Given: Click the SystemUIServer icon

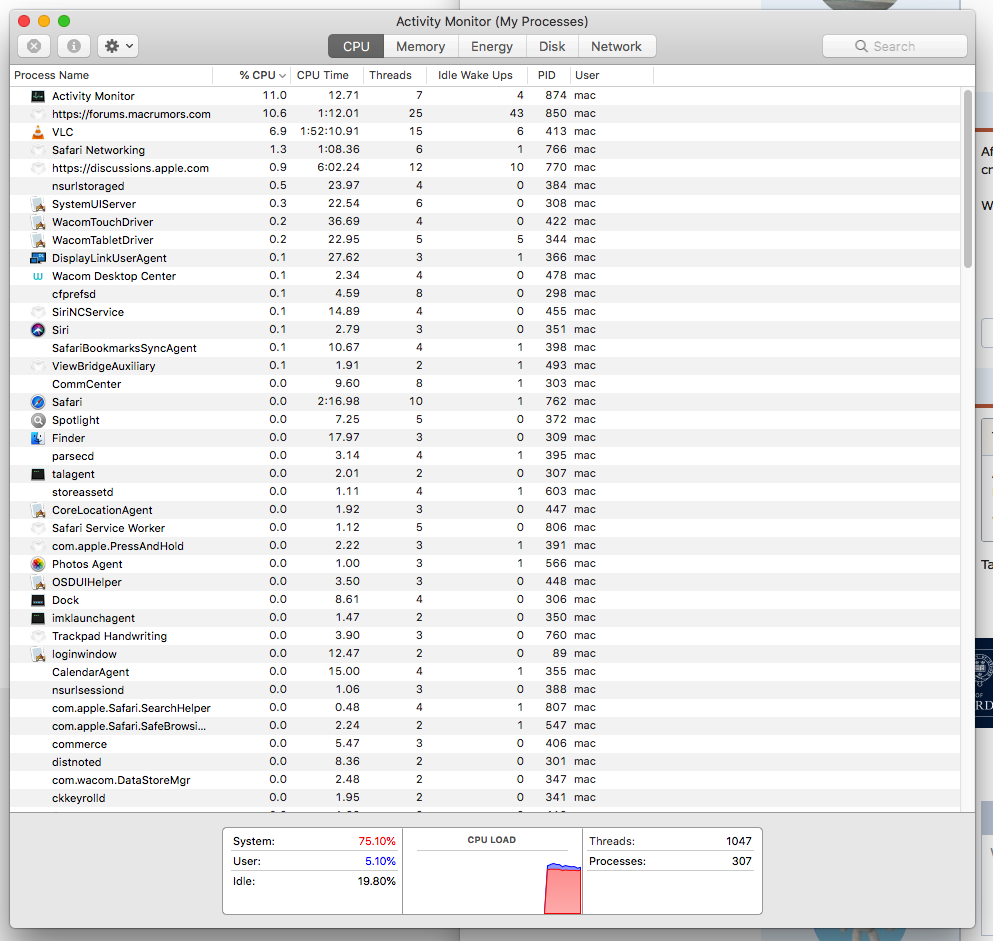Looking at the screenshot, I should point(38,205).
